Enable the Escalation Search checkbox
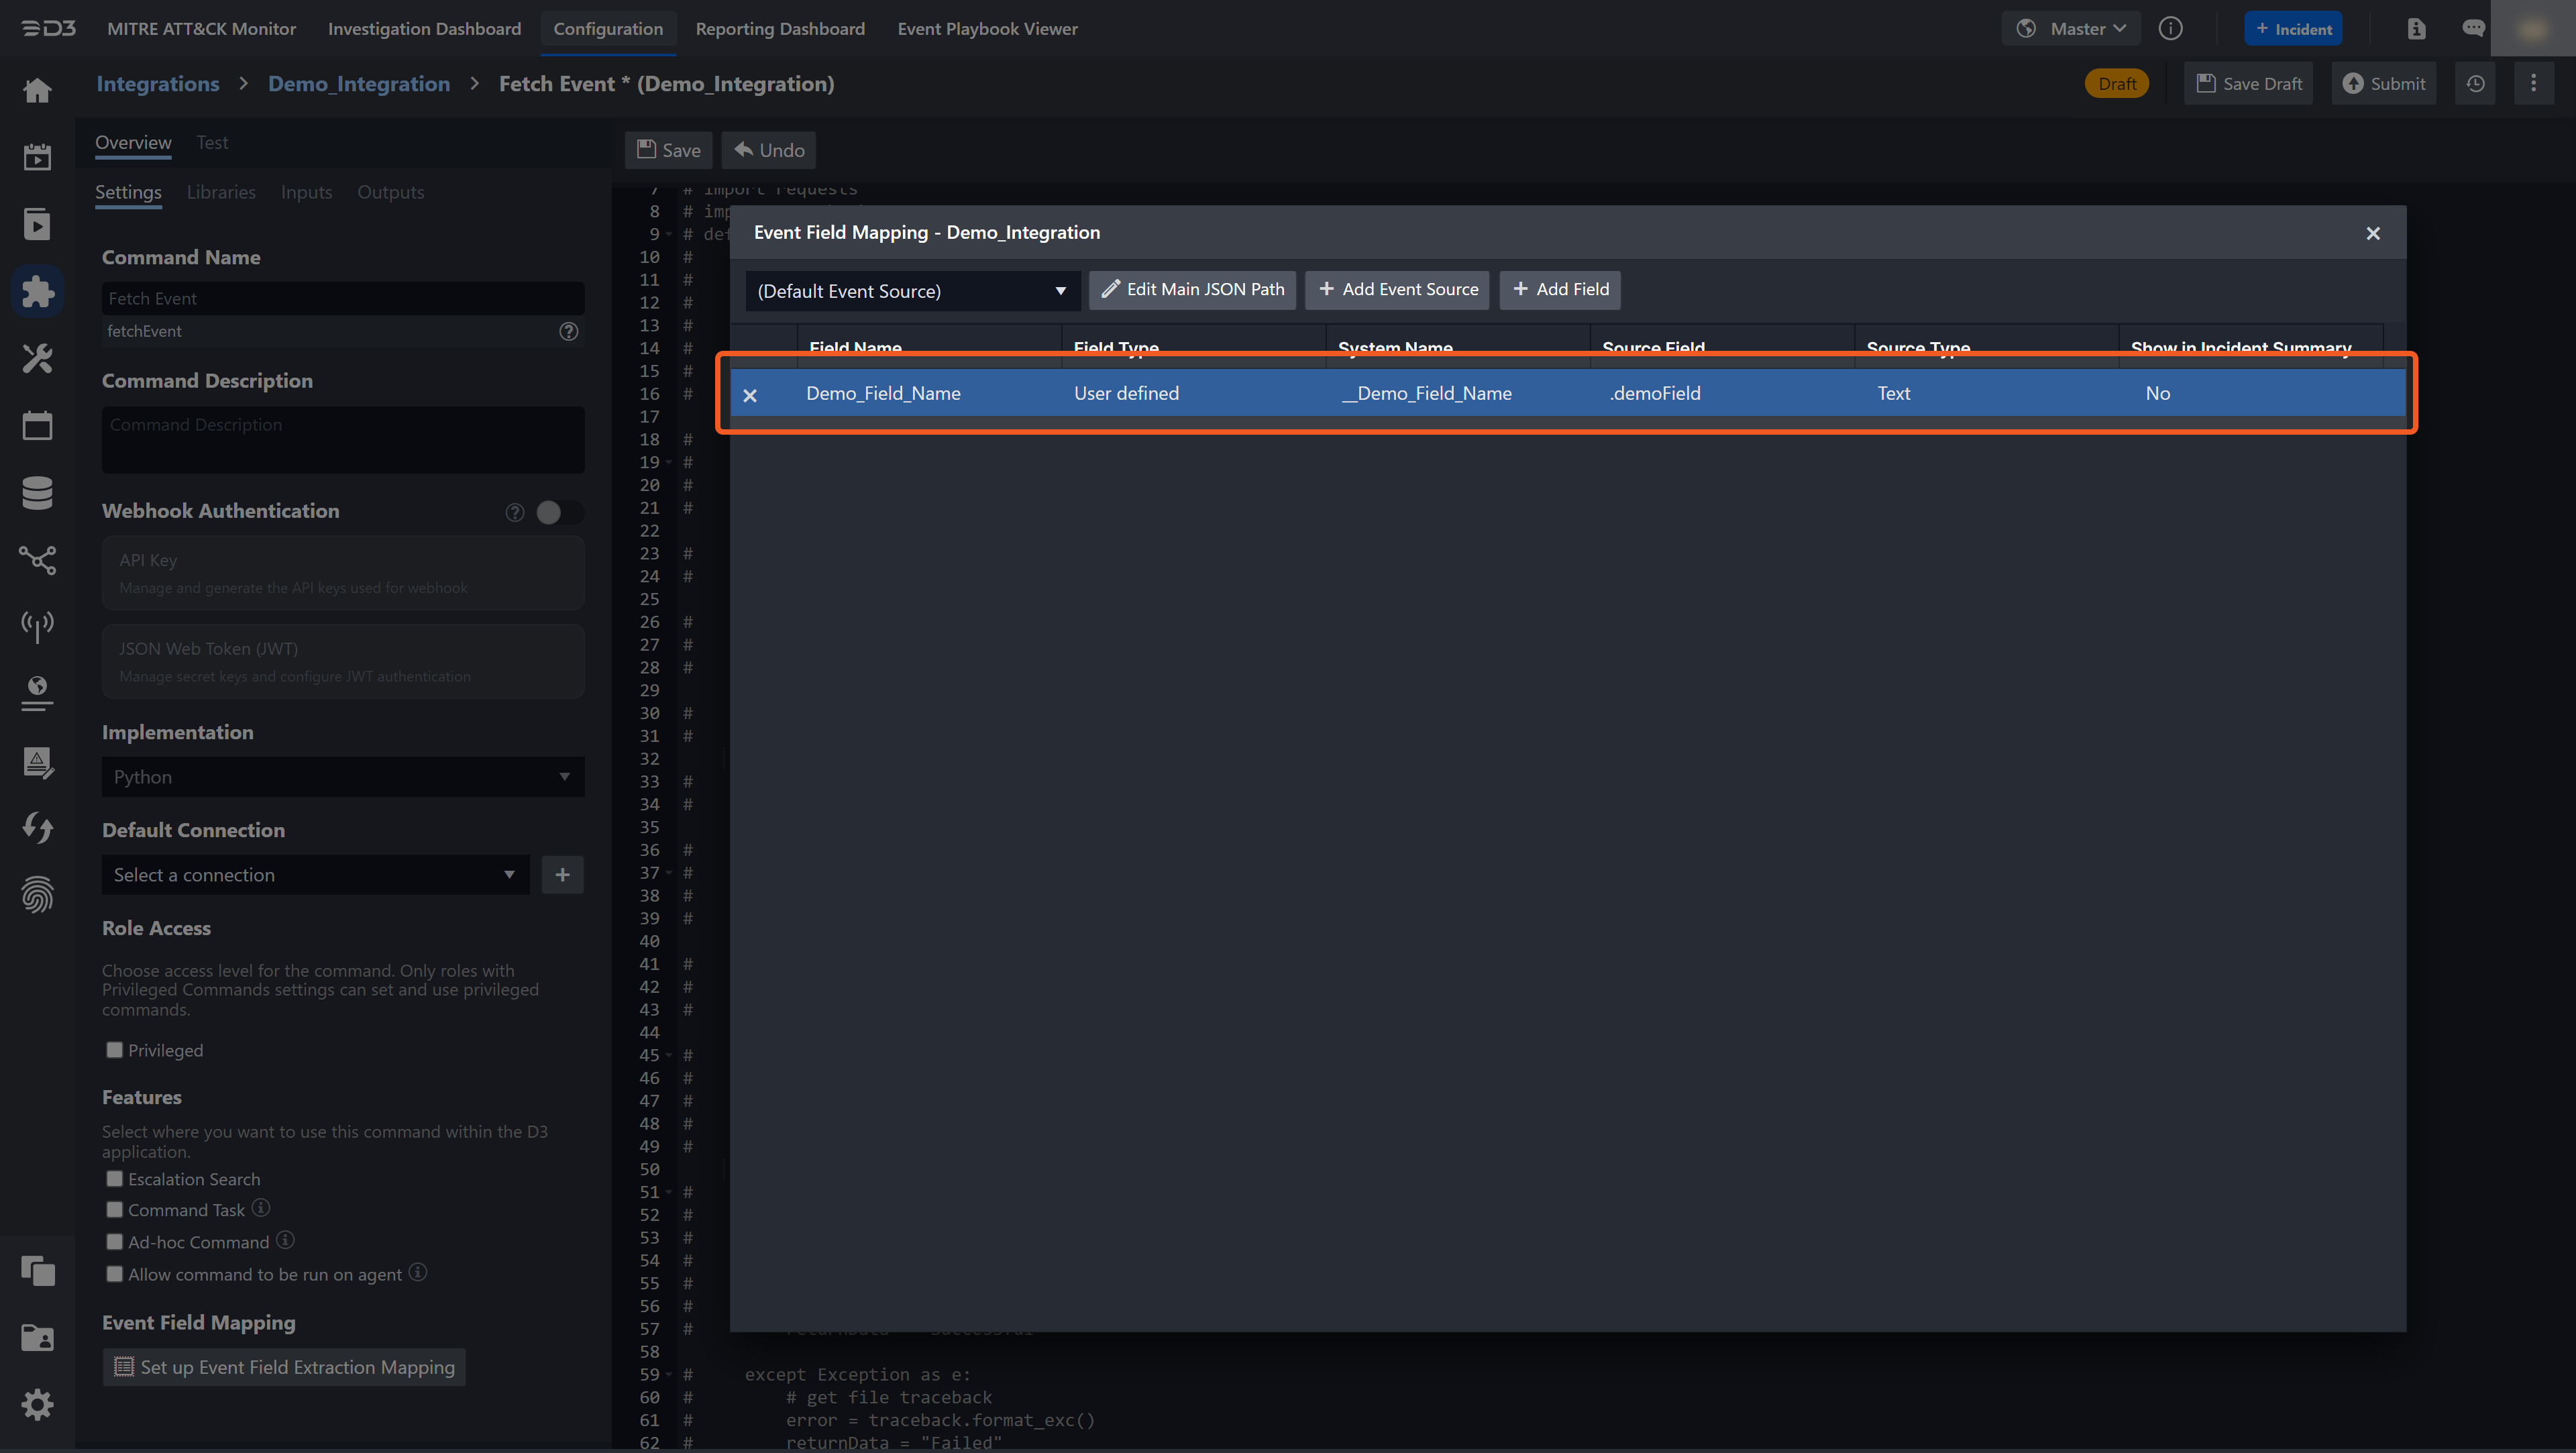This screenshot has height=1453, width=2576. click(115, 1179)
